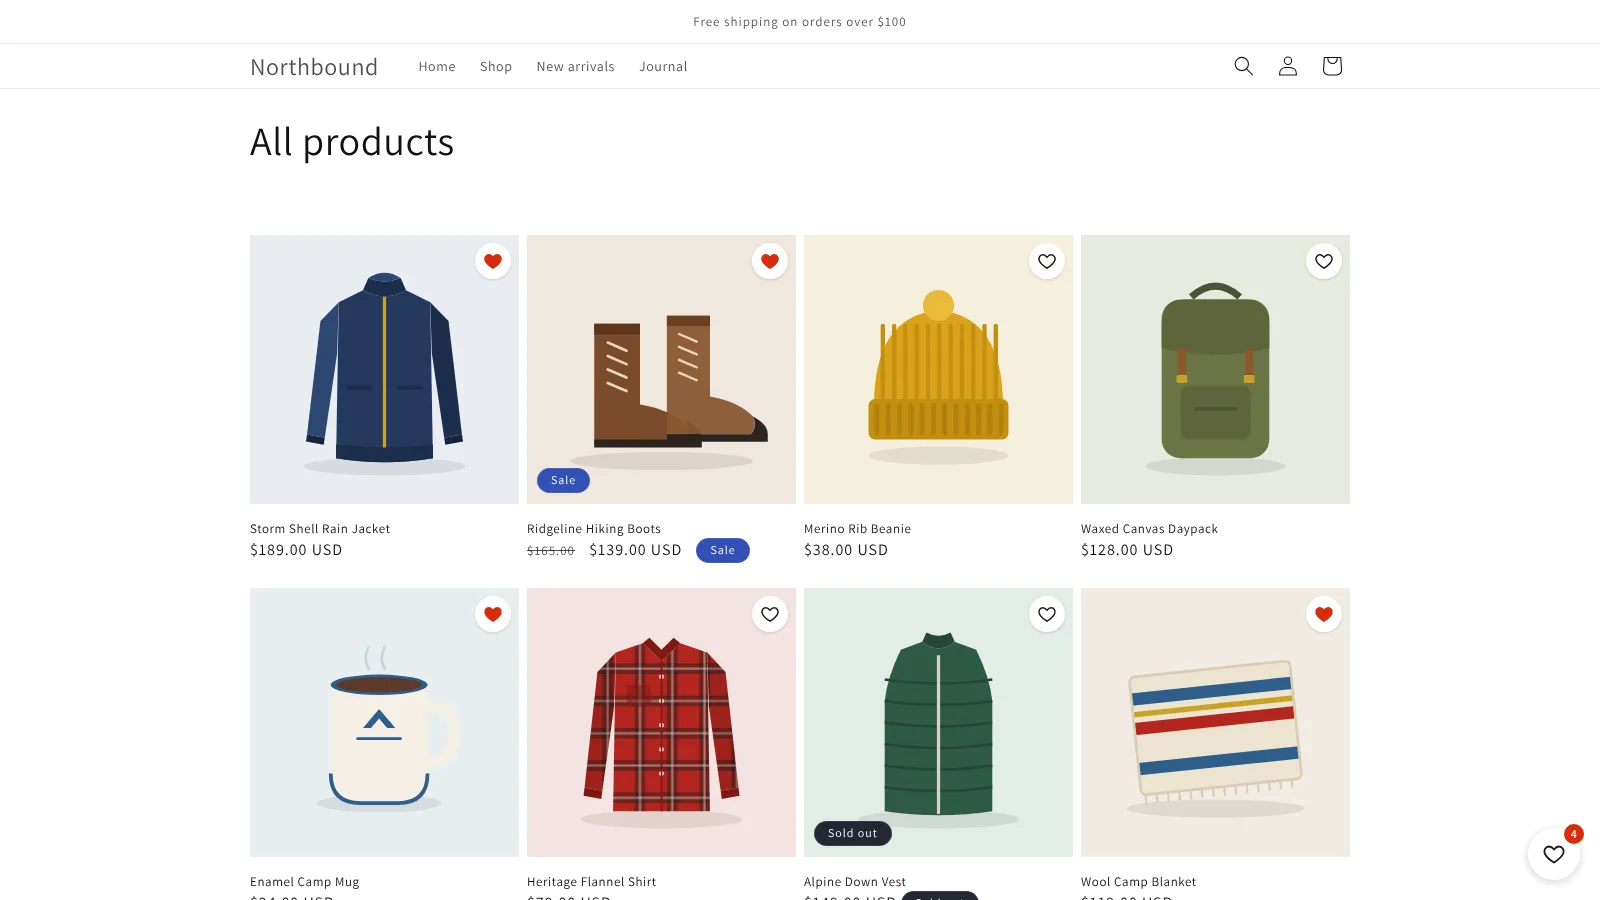Viewport: 1600px width, 900px height.
Task: Add Heritage Flannel Shirt to wishlist
Action: point(770,614)
